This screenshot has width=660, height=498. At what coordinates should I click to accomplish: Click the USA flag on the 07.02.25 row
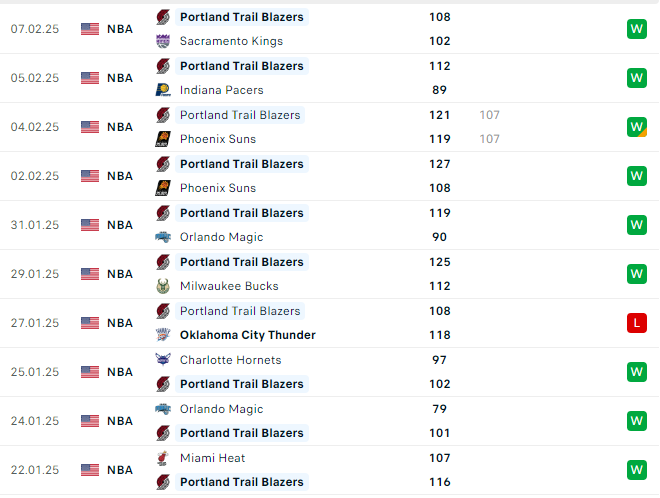(x=90, y=29)
